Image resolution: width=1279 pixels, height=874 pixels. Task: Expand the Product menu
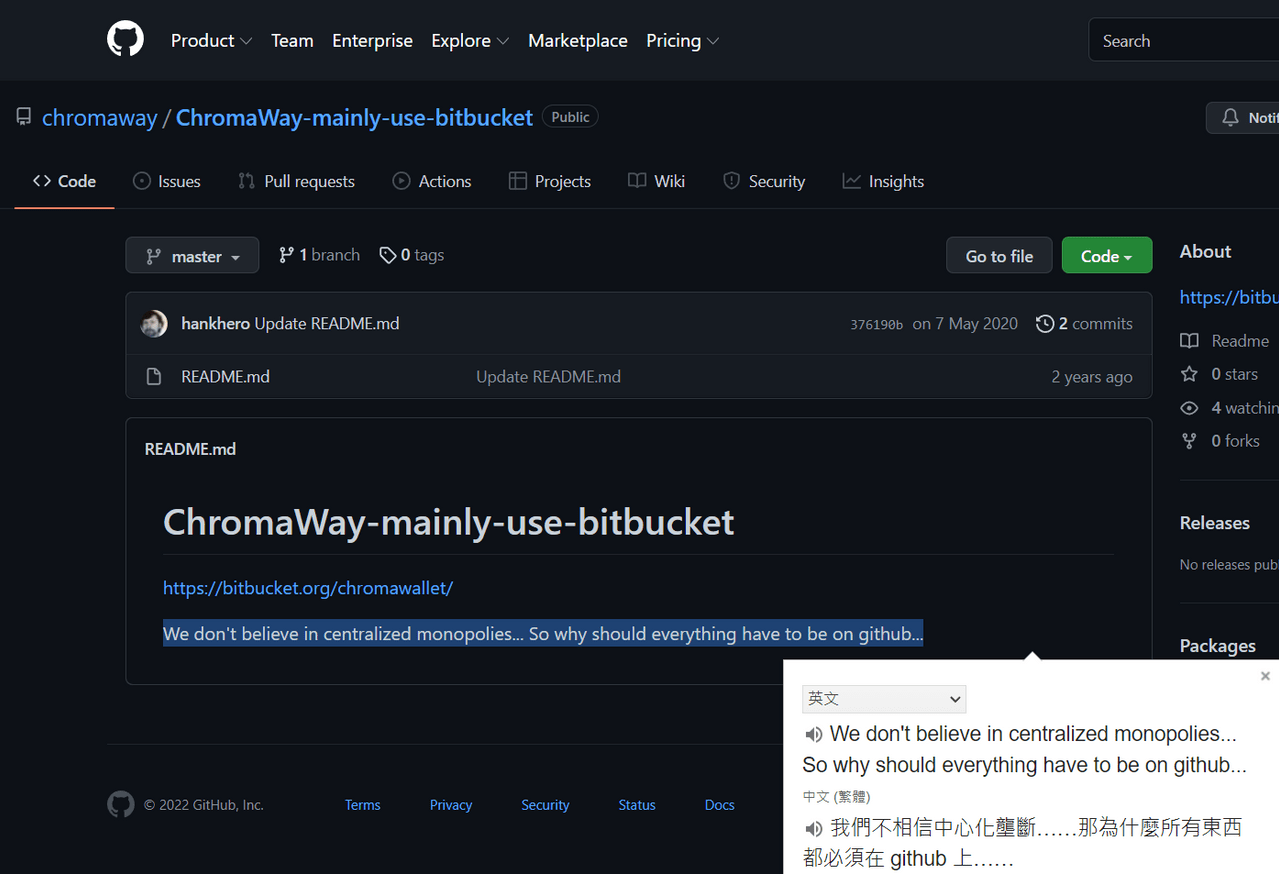[x=211, y=40]
